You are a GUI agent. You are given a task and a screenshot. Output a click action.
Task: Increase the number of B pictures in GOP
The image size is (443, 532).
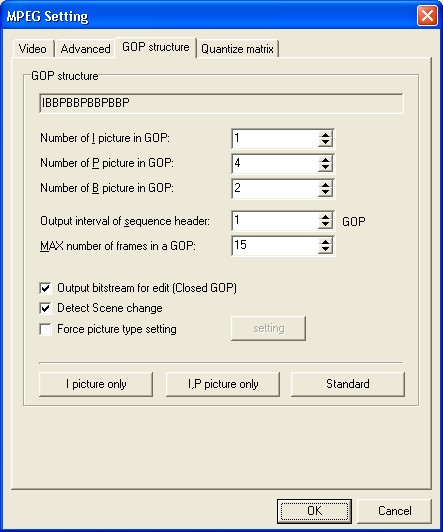325,185
